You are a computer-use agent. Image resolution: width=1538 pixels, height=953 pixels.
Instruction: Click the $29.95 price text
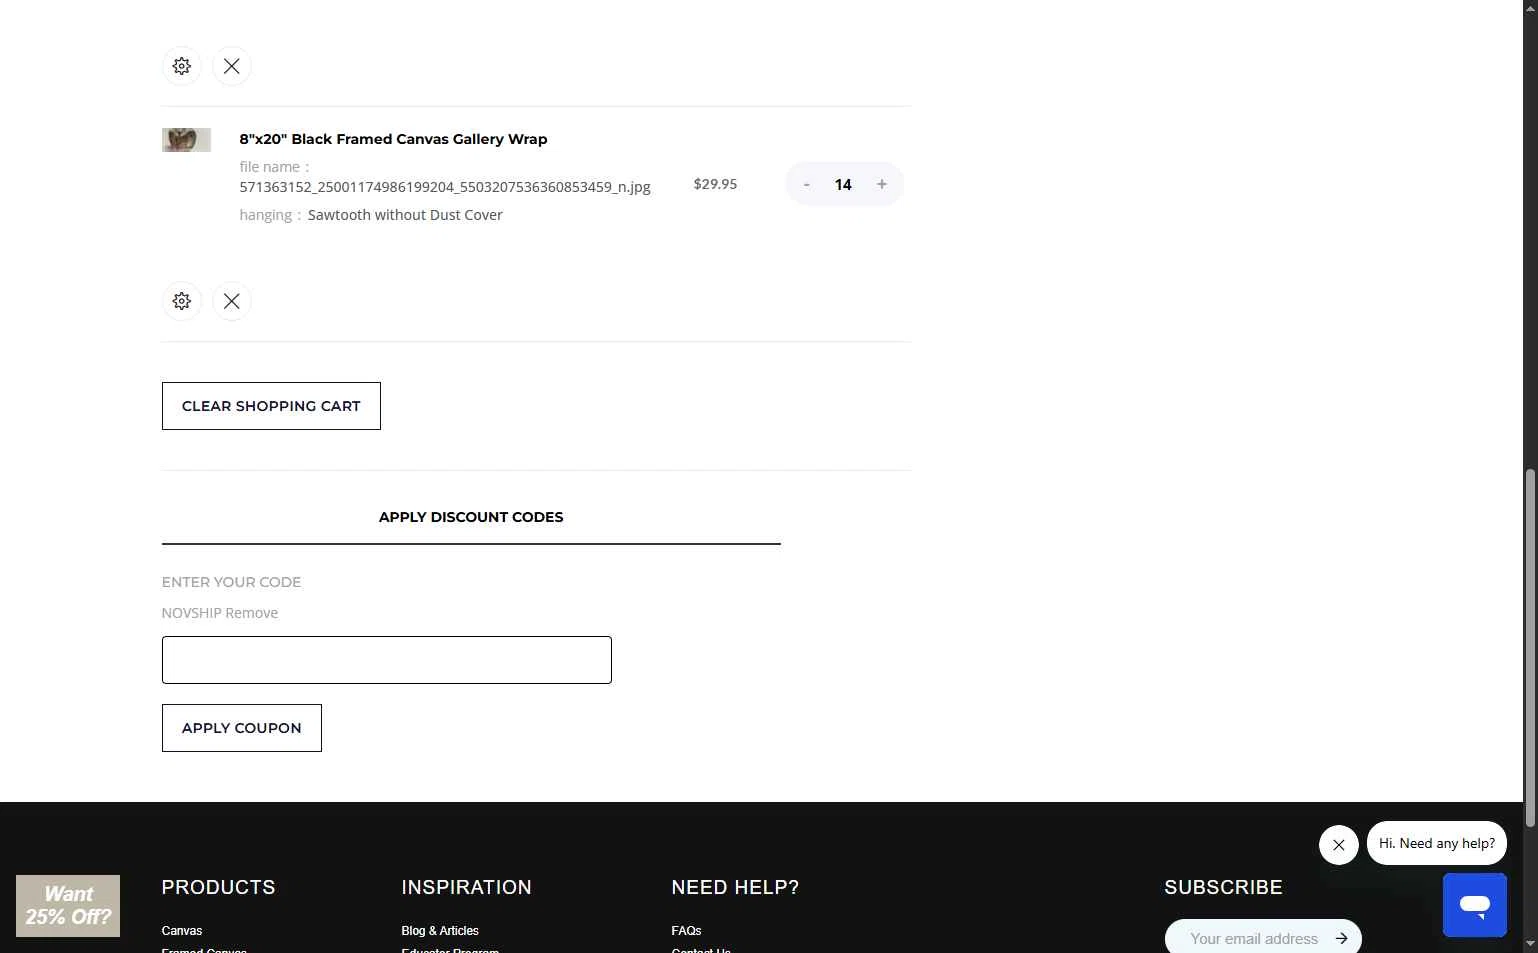[x=715, y=184]
